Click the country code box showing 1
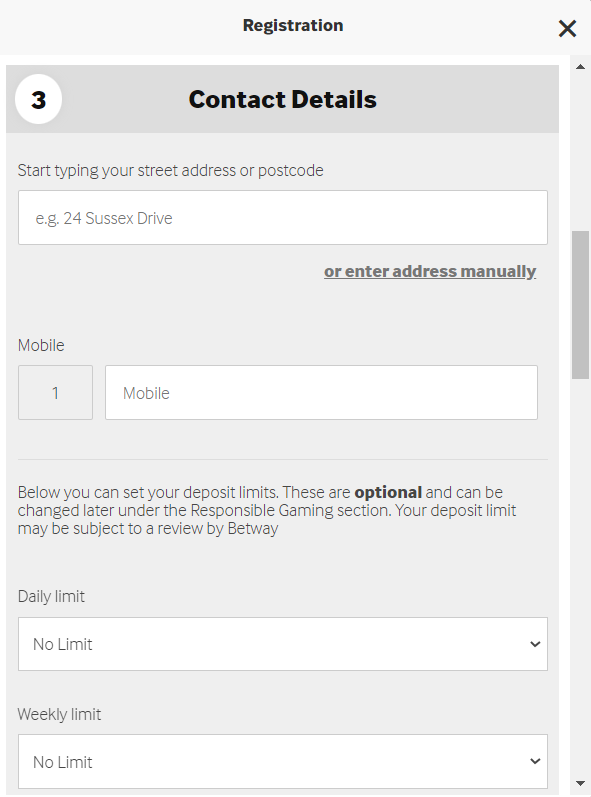Image resolution: width=591 pixels, height=797 pixels. (55, 392)
